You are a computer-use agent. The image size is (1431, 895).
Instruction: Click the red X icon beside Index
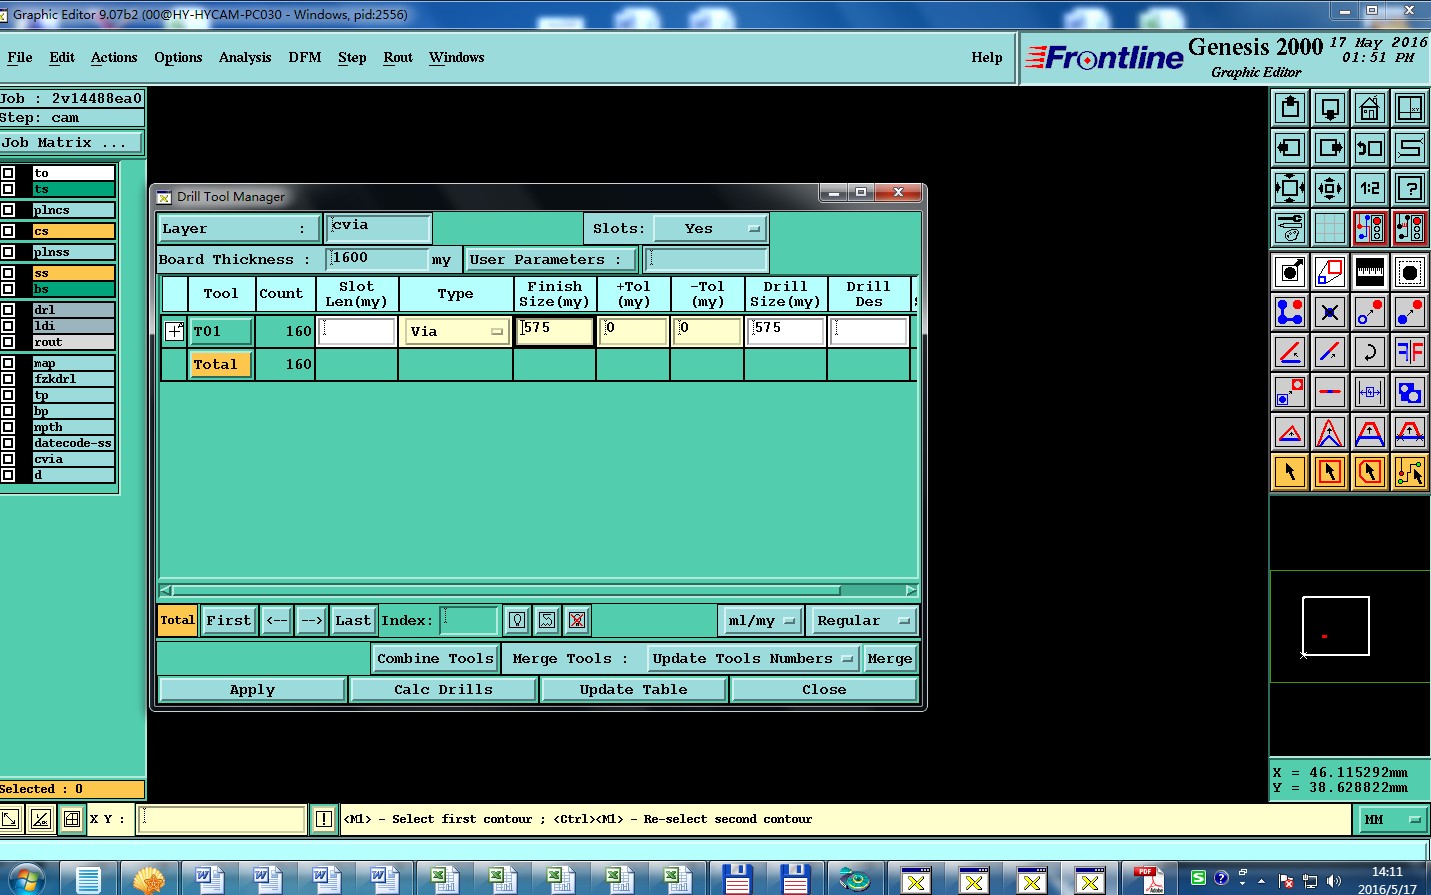click(x=577, y=620)
